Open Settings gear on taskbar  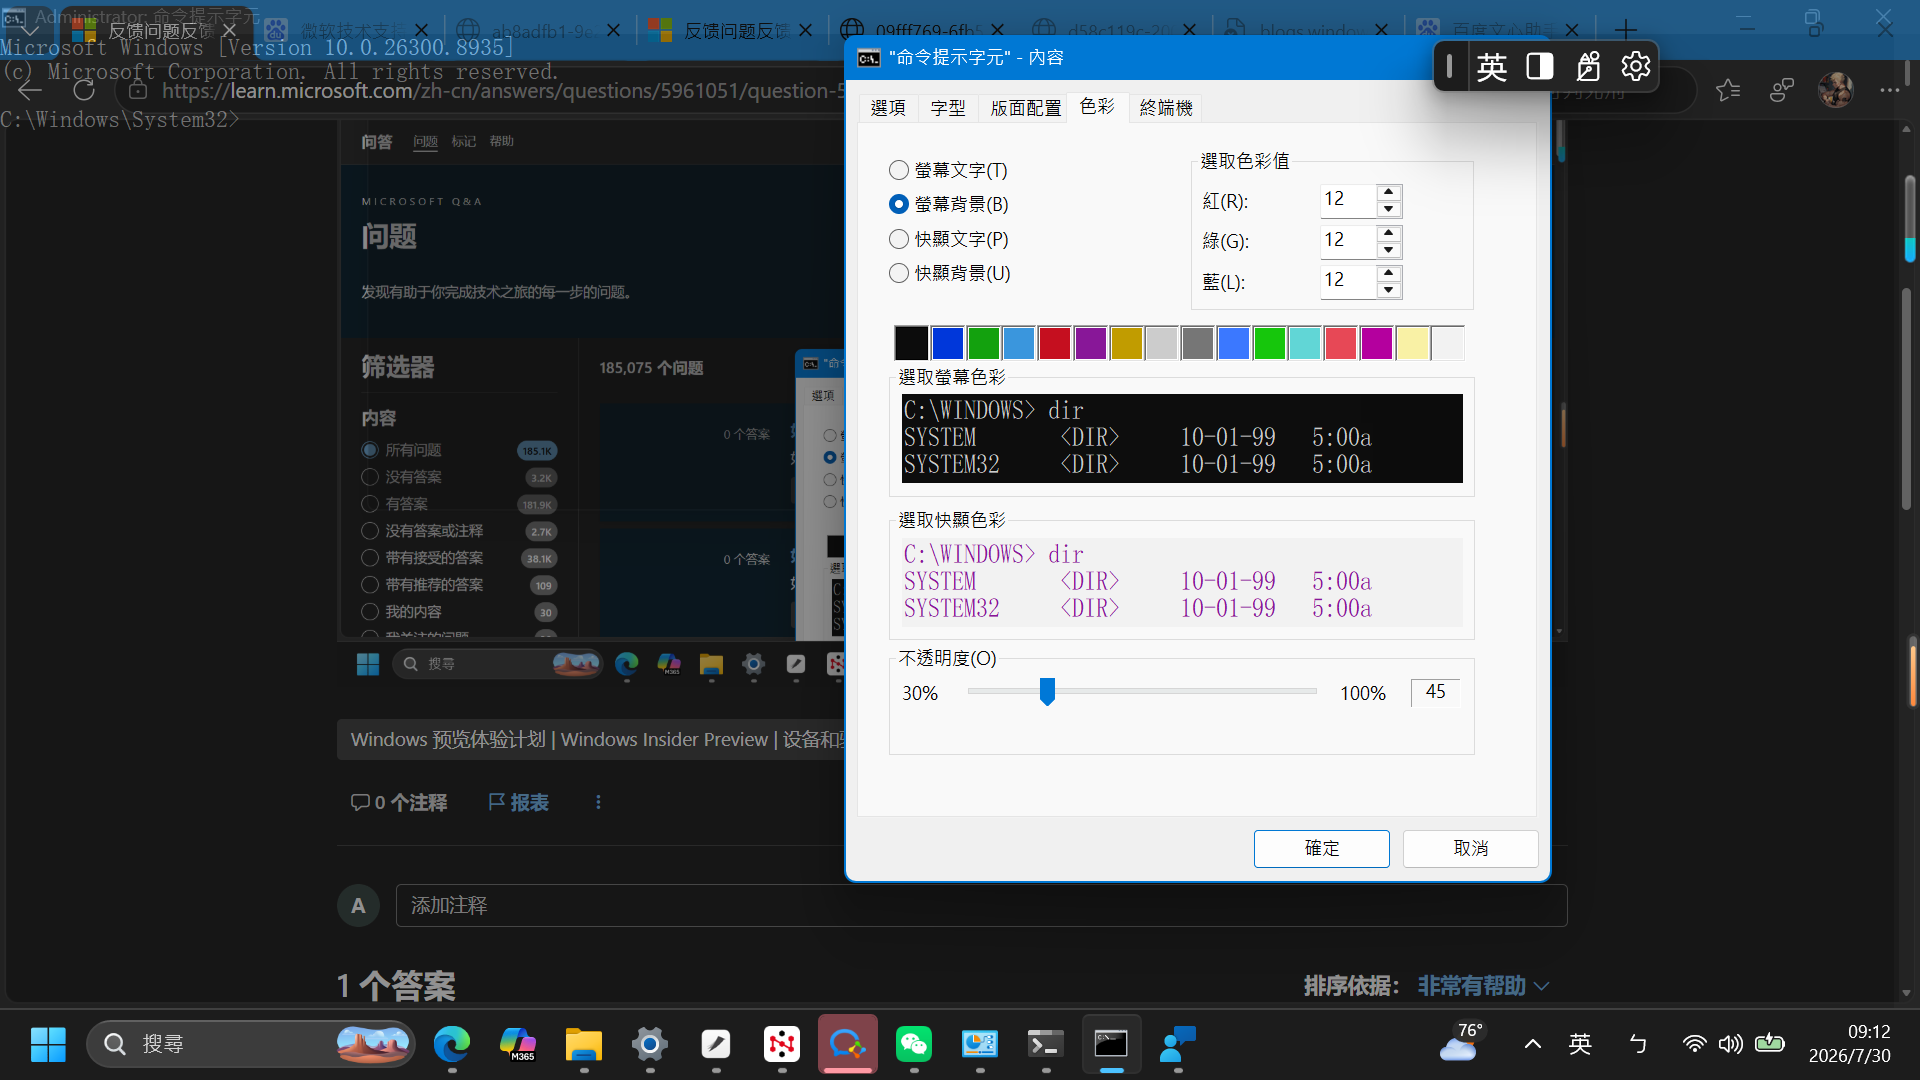[x=649, y=1044]
